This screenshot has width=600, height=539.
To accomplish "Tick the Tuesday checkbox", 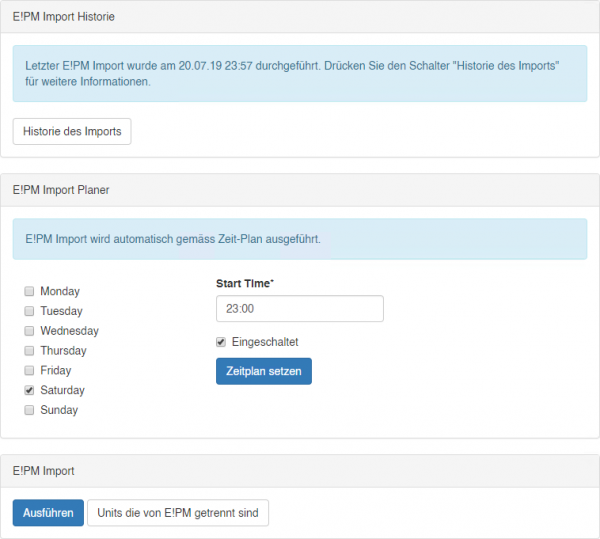I will (x=29, y=312).
